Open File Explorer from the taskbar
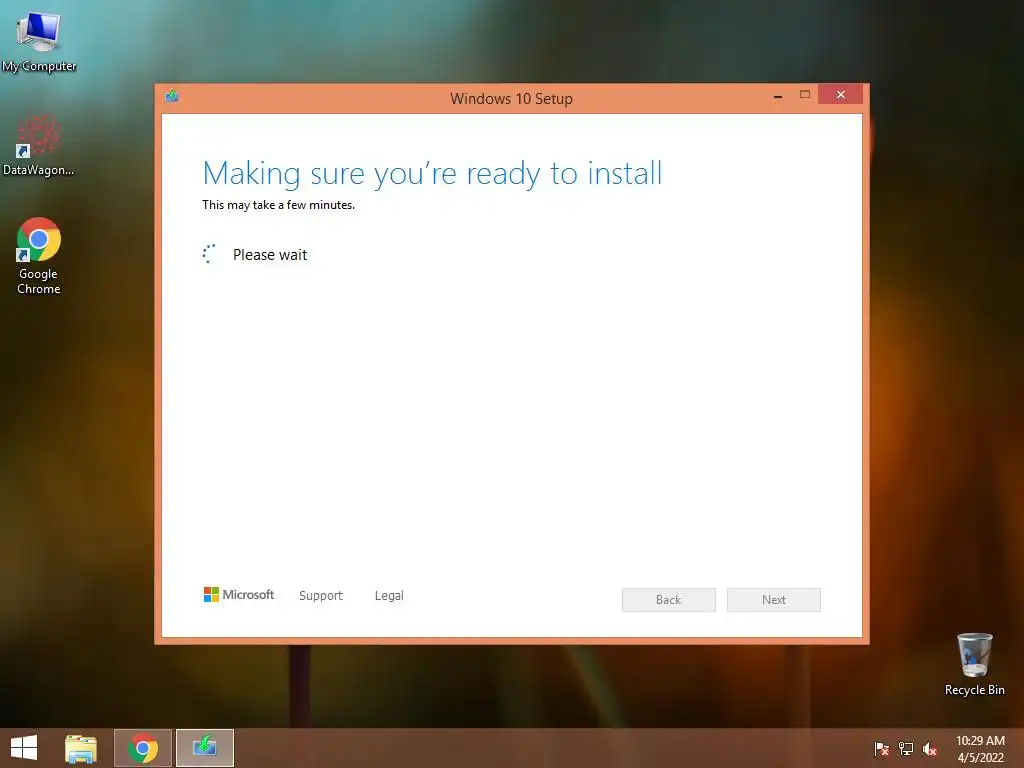Viewport: 1024px width, 768px height. click(81, 748)
